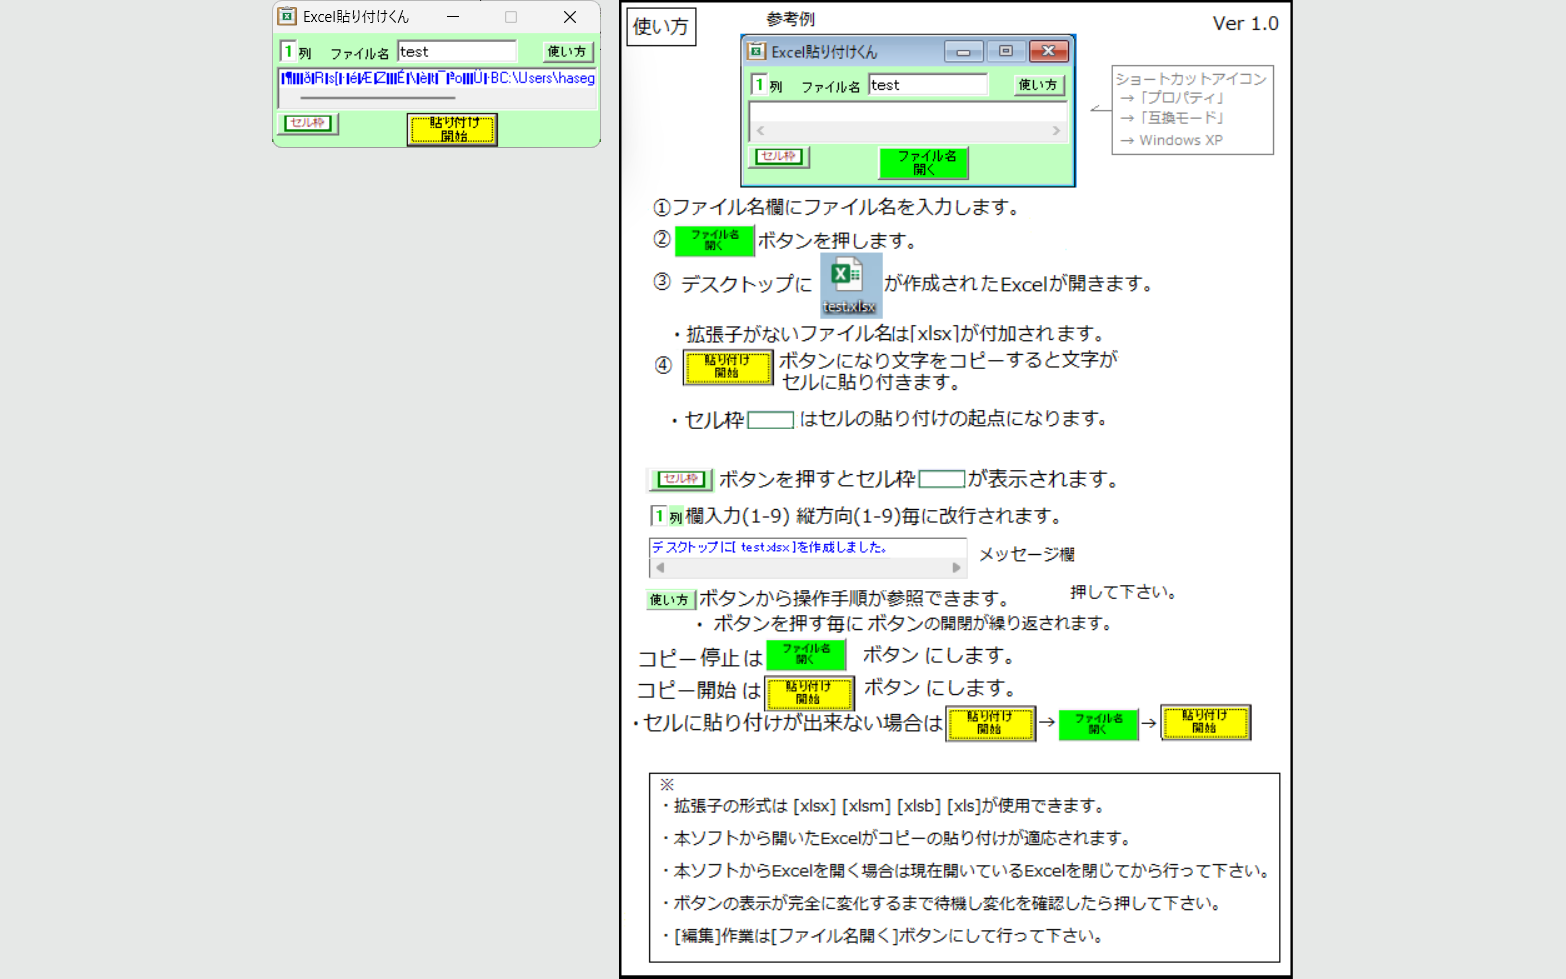Click yellow 貼り付け開始 icon in step ④

point(727,368)
